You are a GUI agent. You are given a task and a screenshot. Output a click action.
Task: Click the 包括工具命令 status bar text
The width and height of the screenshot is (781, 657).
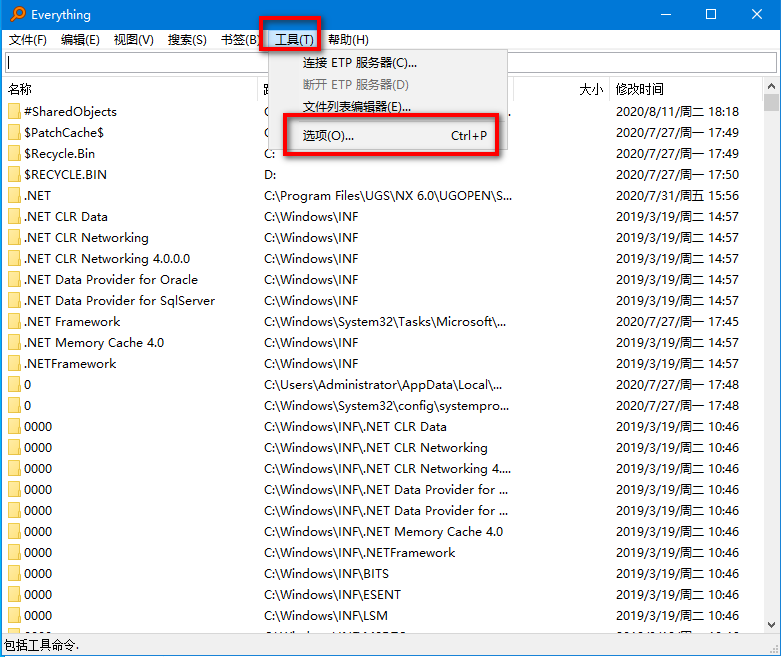41,646
